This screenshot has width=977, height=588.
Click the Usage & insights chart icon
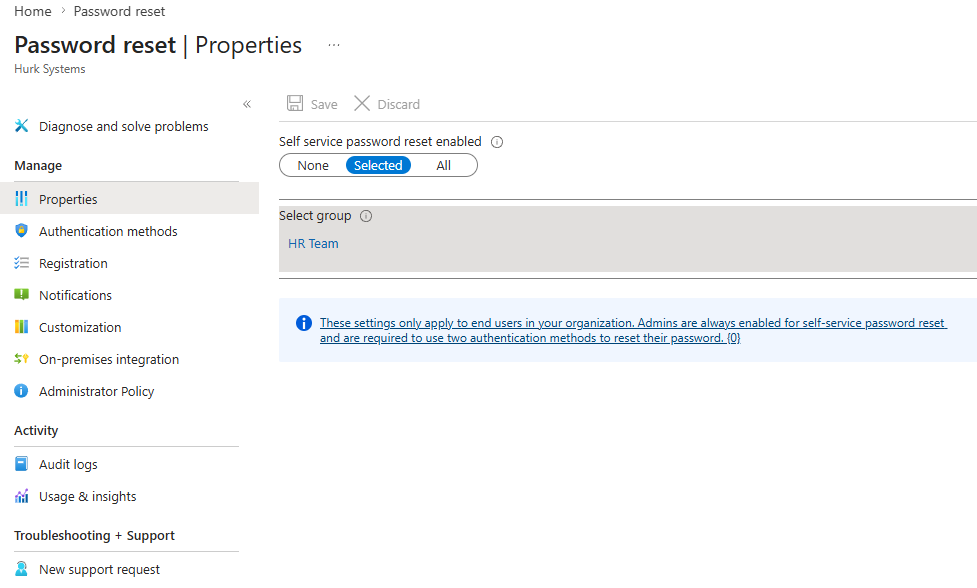point(21,496)
